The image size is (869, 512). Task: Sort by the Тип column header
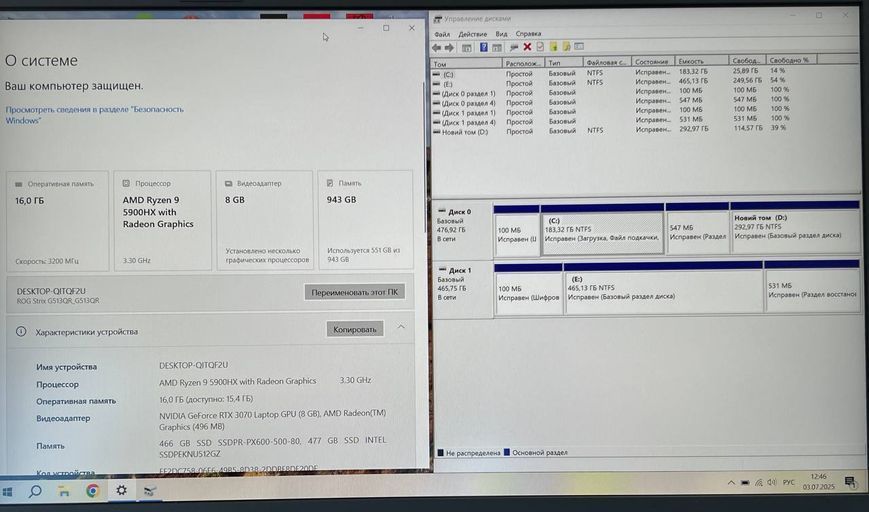point(564,63)
